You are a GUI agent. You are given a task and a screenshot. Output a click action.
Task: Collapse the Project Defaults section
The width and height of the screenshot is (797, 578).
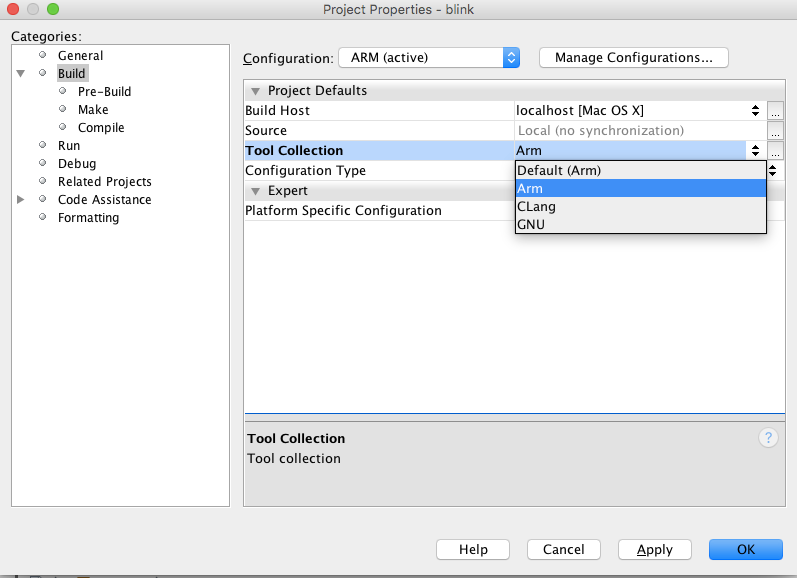(x=256, y=91)
